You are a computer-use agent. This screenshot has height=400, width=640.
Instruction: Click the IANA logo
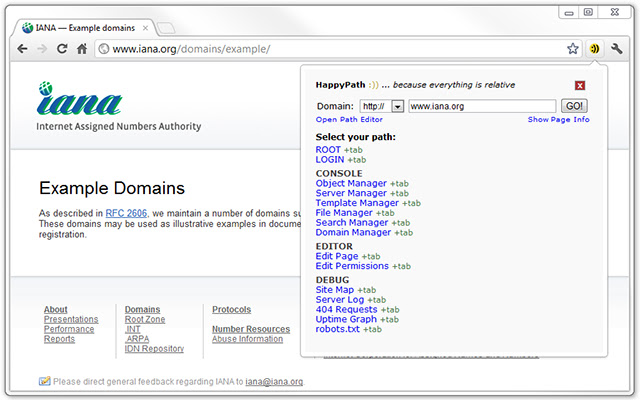click(80, 98)
